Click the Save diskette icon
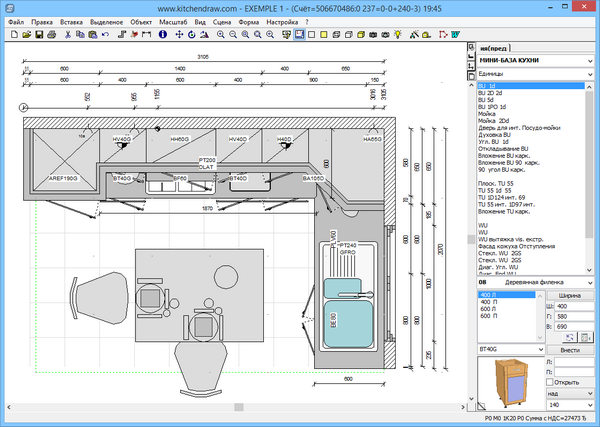Screen dimensions: 600x427 pos(38,34)
